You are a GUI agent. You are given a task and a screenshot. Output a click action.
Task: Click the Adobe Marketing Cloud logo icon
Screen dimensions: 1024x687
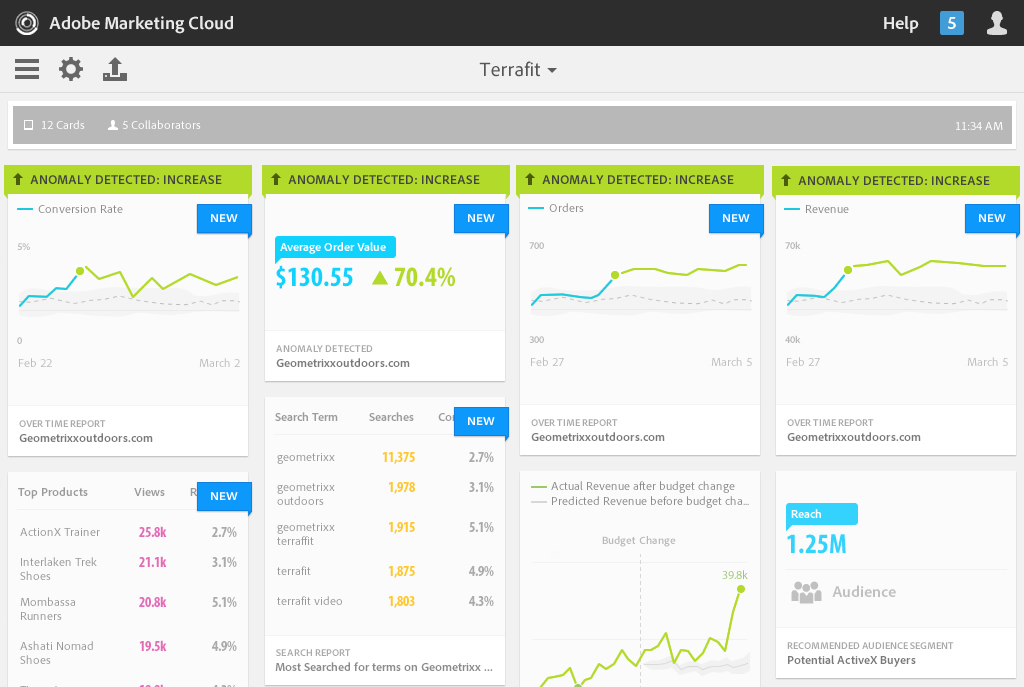26,23
